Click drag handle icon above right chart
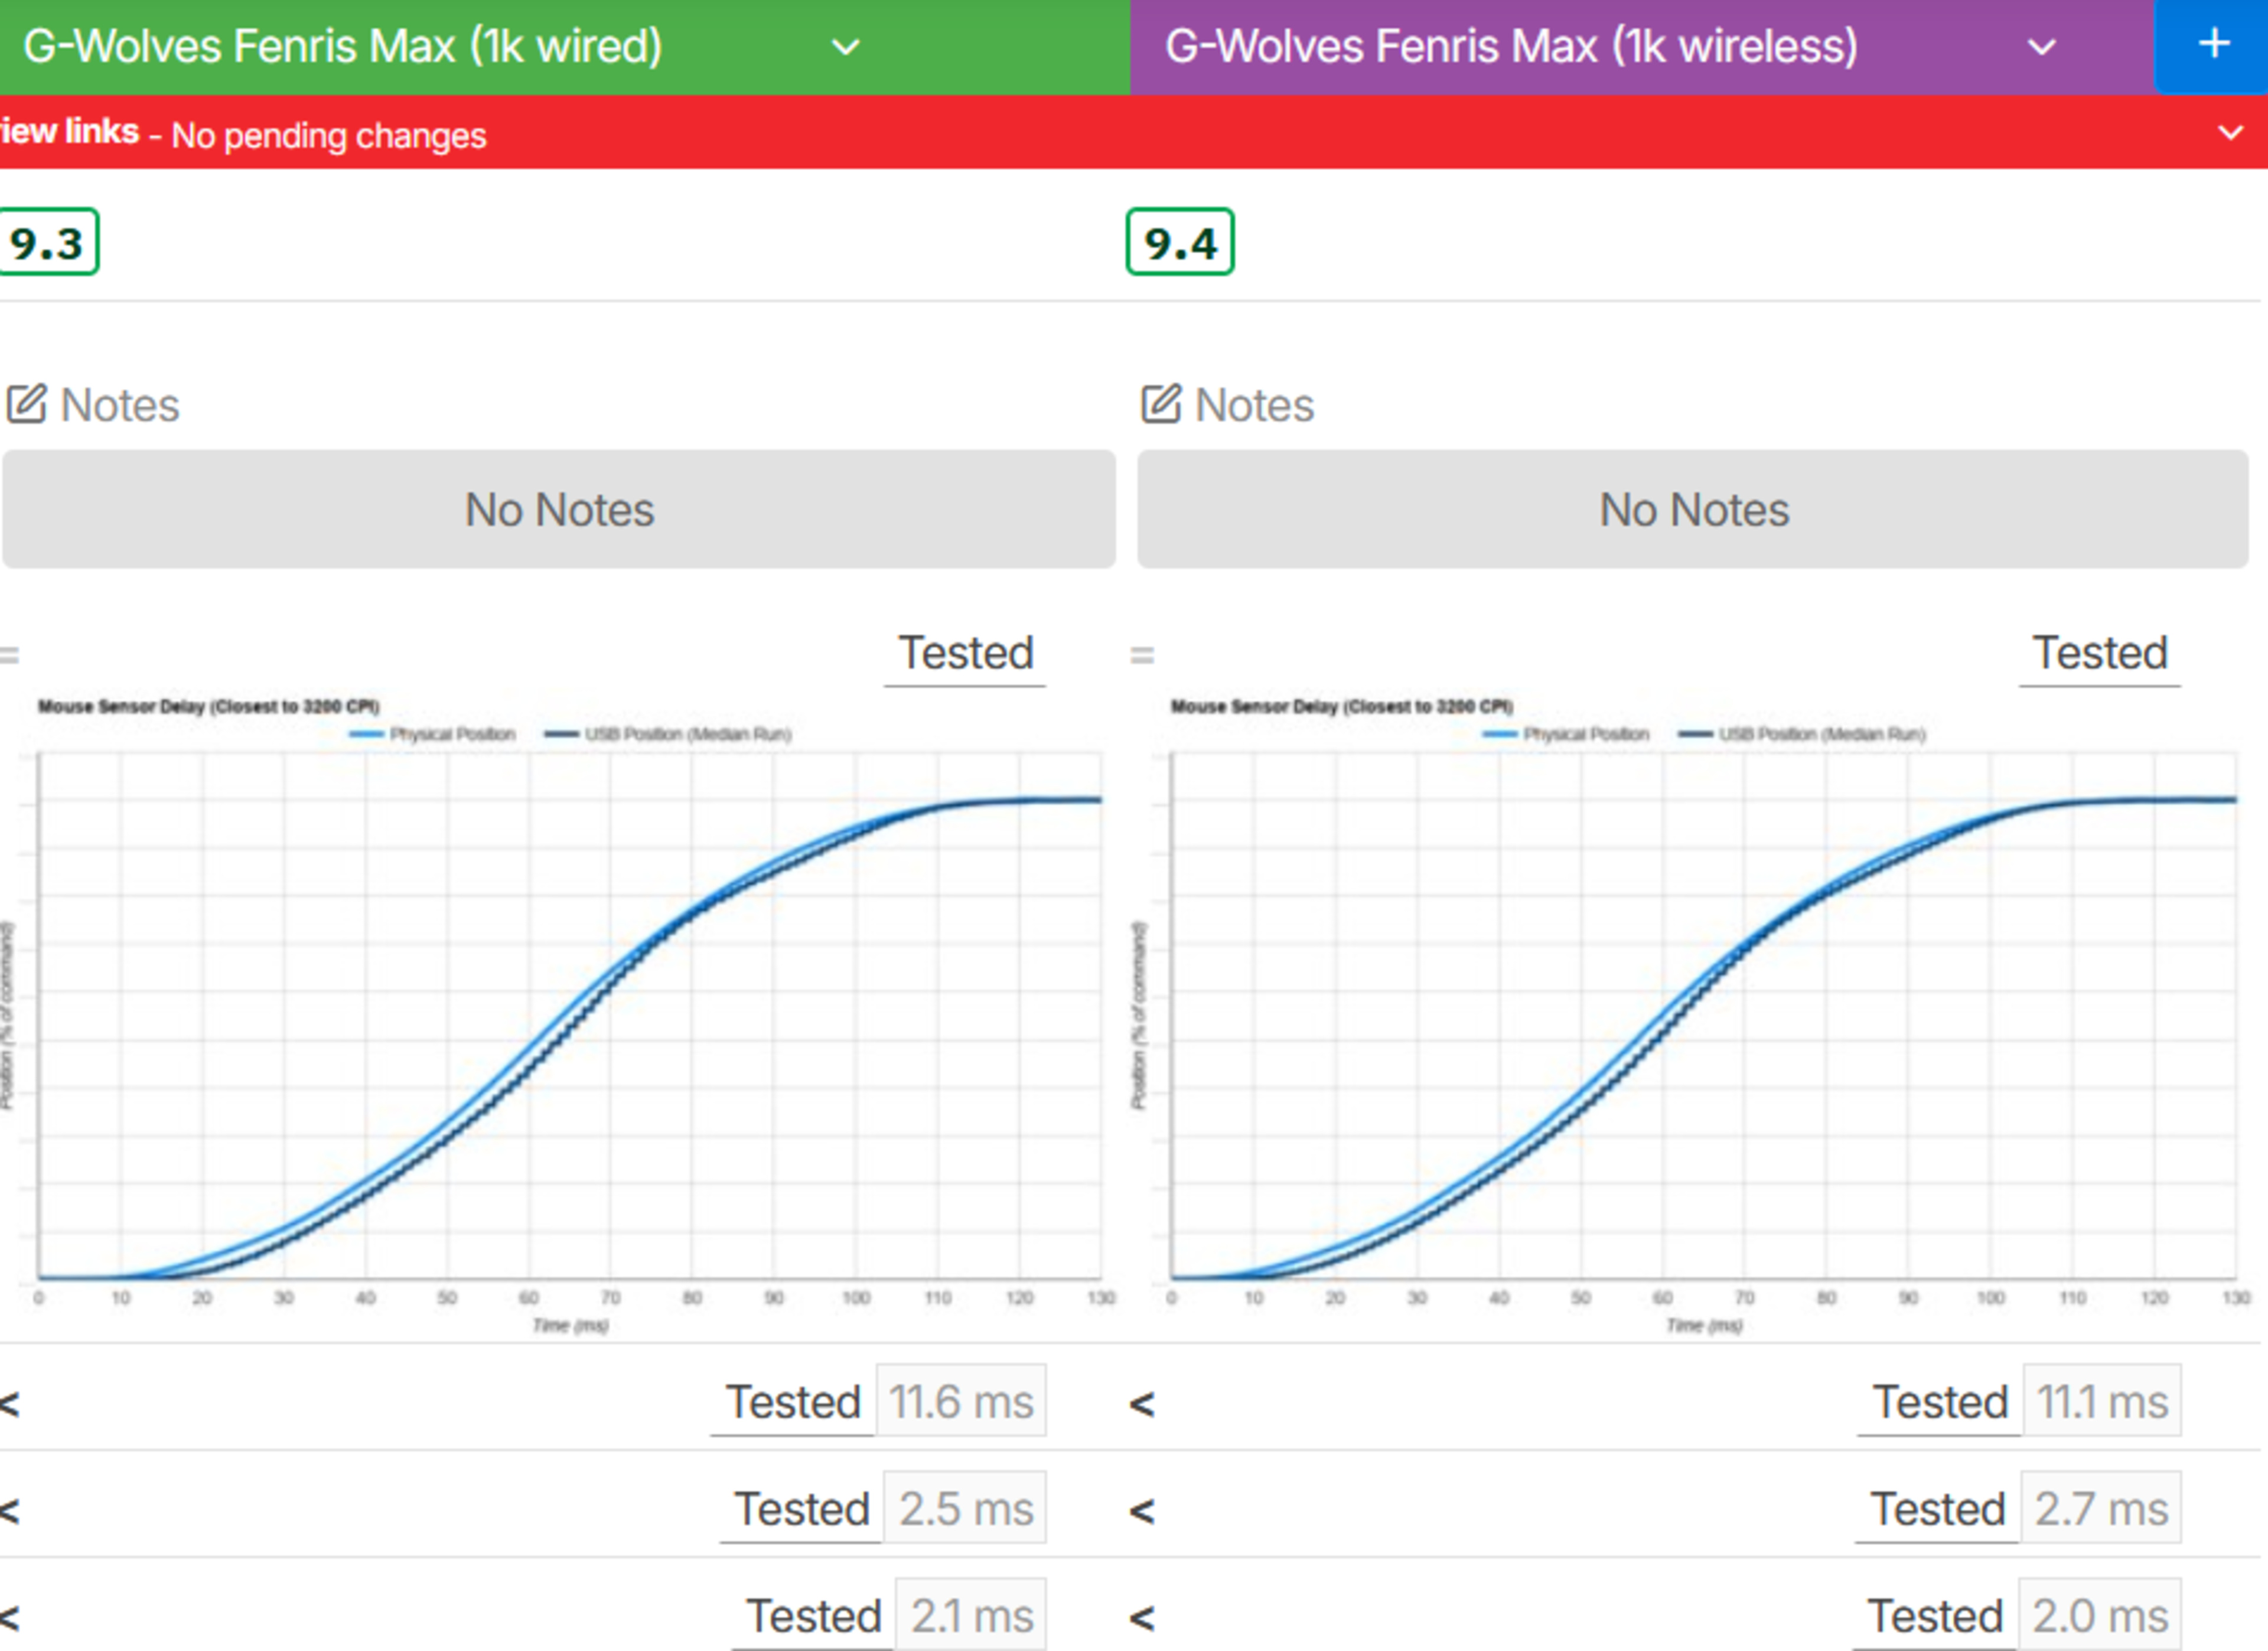The width and height of the screenshot is (2268, 1651). (1142, 656)
